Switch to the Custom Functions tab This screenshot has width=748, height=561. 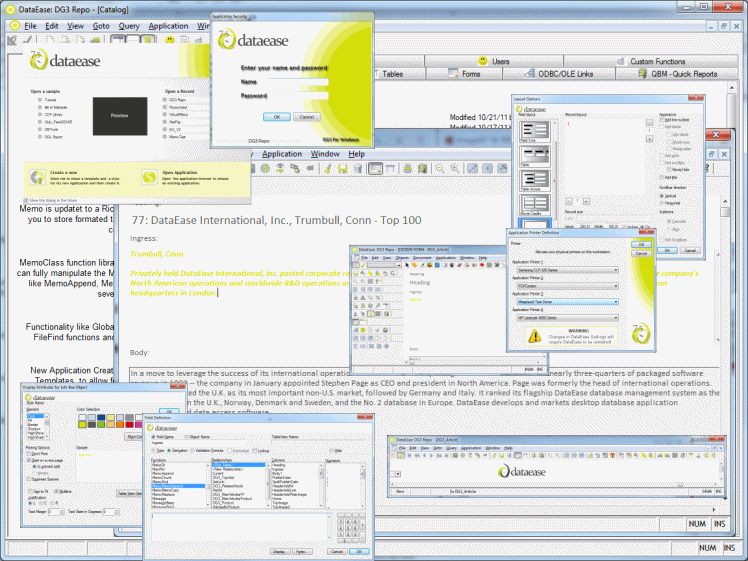pos(651,61)
